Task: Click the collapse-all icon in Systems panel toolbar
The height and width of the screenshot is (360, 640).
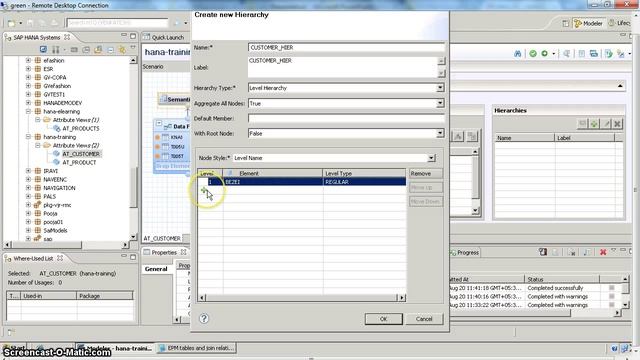Action: coord(111,50)
